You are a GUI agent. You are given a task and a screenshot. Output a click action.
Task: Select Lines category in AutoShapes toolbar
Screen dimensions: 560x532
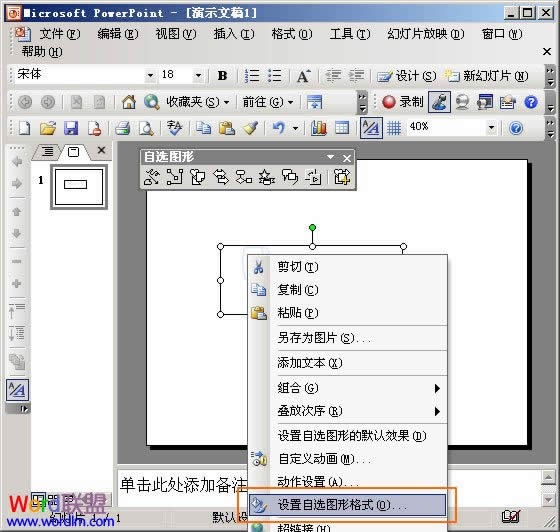(x=152, y=177)
